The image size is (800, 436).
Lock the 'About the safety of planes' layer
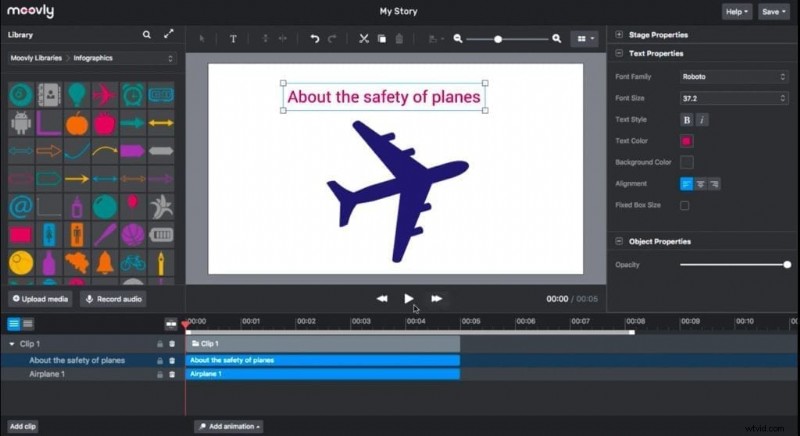[160, 361]
